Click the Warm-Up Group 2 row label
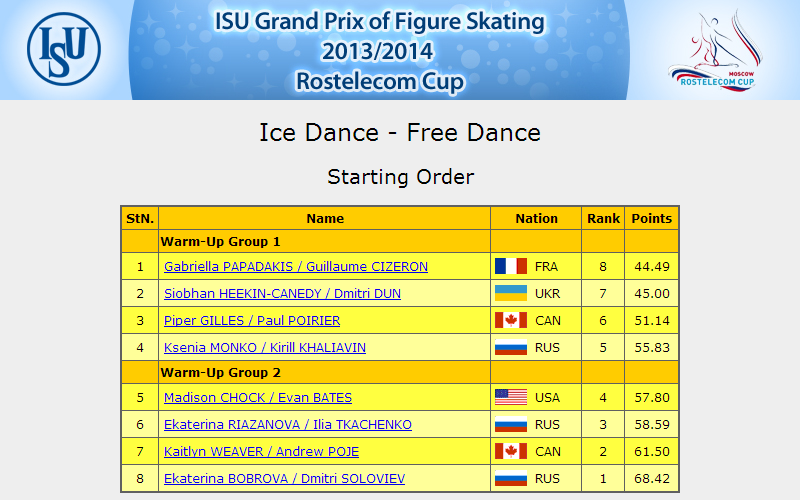800x500 pixels. point(220,372)
